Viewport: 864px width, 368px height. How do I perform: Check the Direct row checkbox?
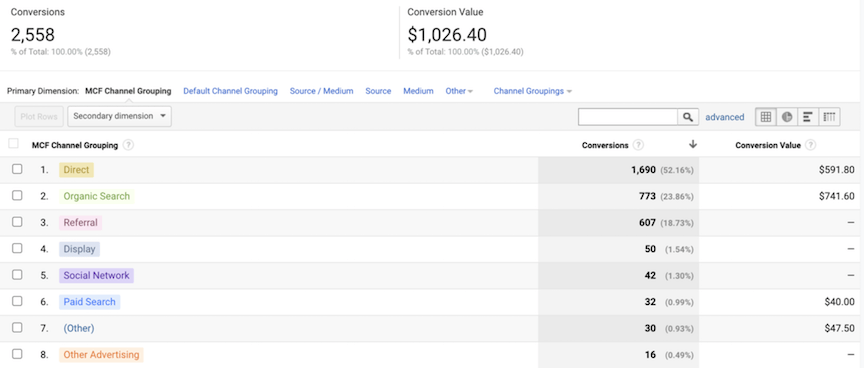[17, 169]
